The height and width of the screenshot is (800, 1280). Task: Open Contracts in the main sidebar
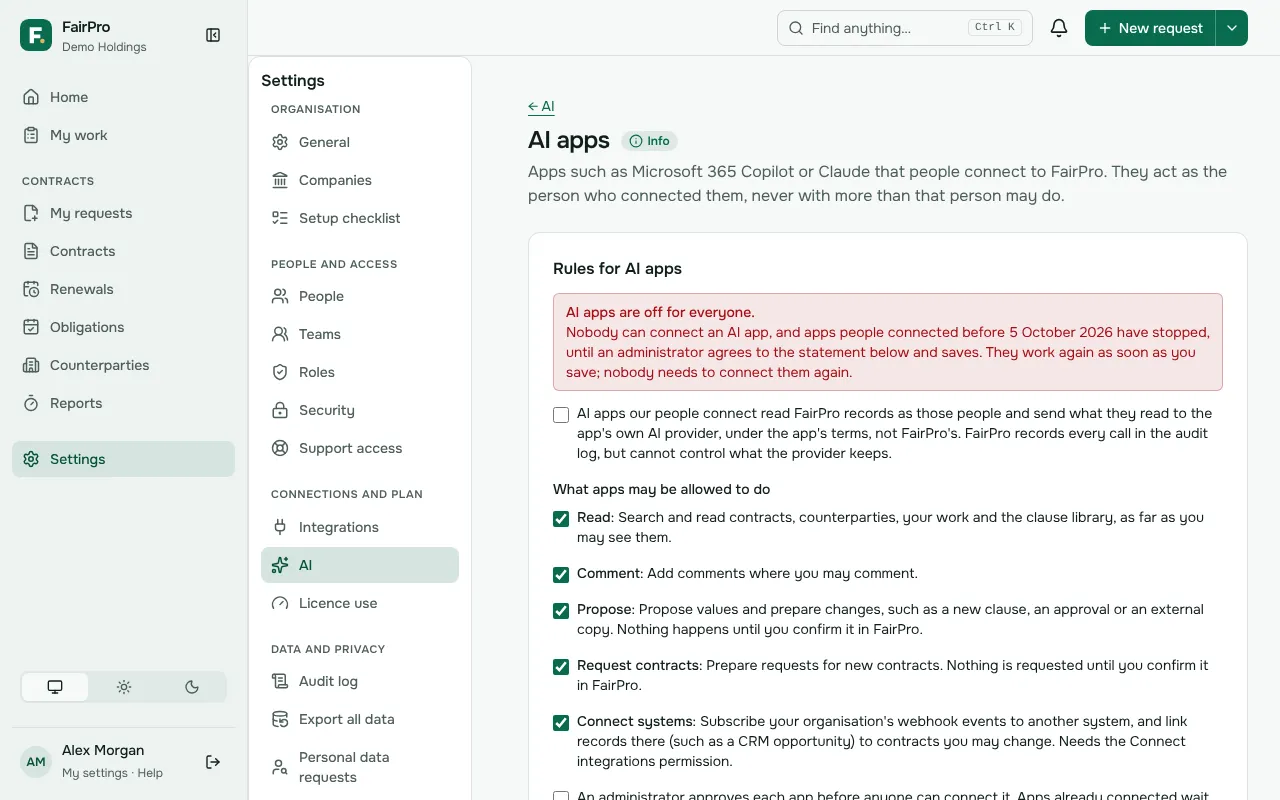click(x=123, y=251)
